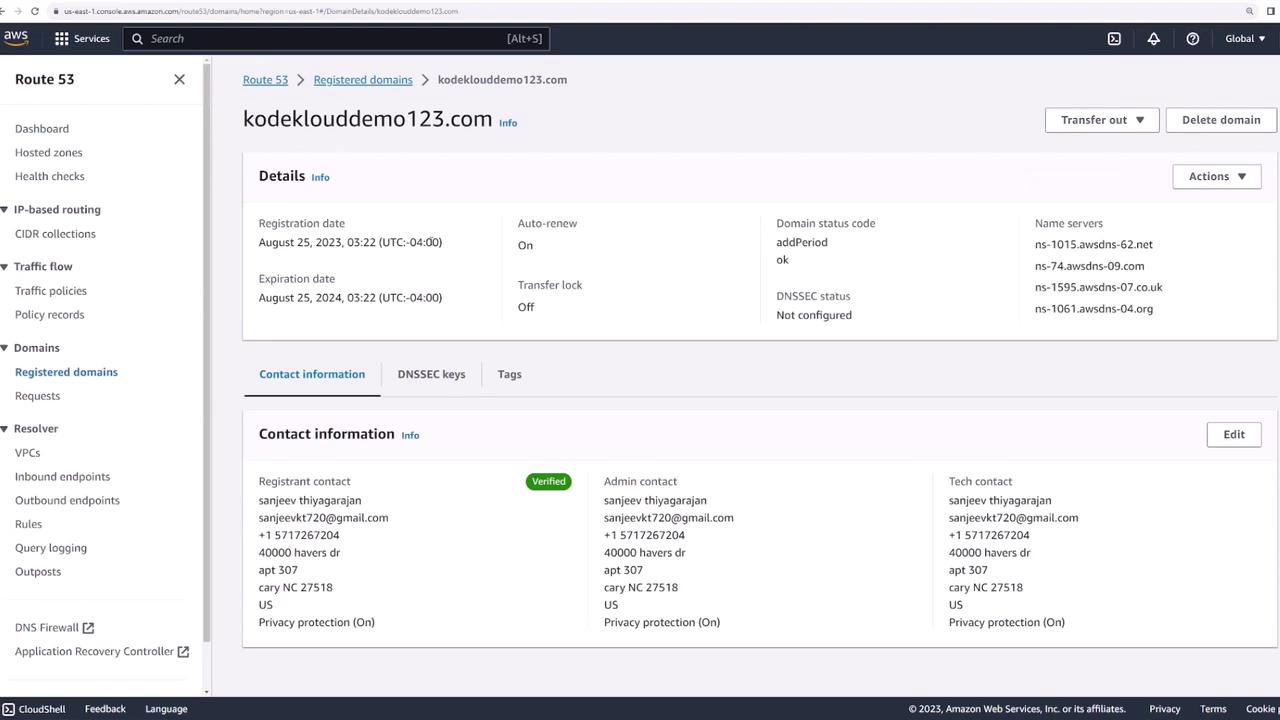This screenshot has height=720, width=1280.
Task: Expand the Transfer out dropdown
Action: [1101, 120]
